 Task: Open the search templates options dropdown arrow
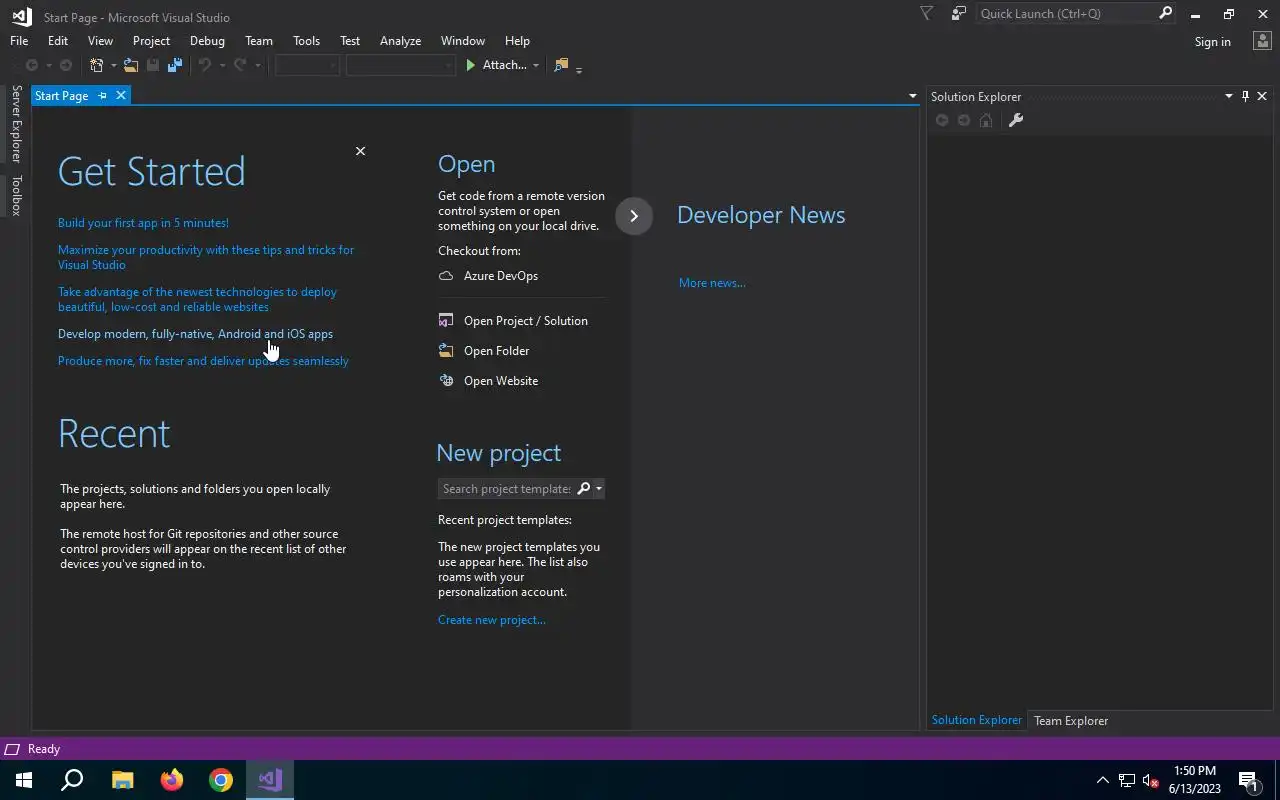tap(598, 489)
